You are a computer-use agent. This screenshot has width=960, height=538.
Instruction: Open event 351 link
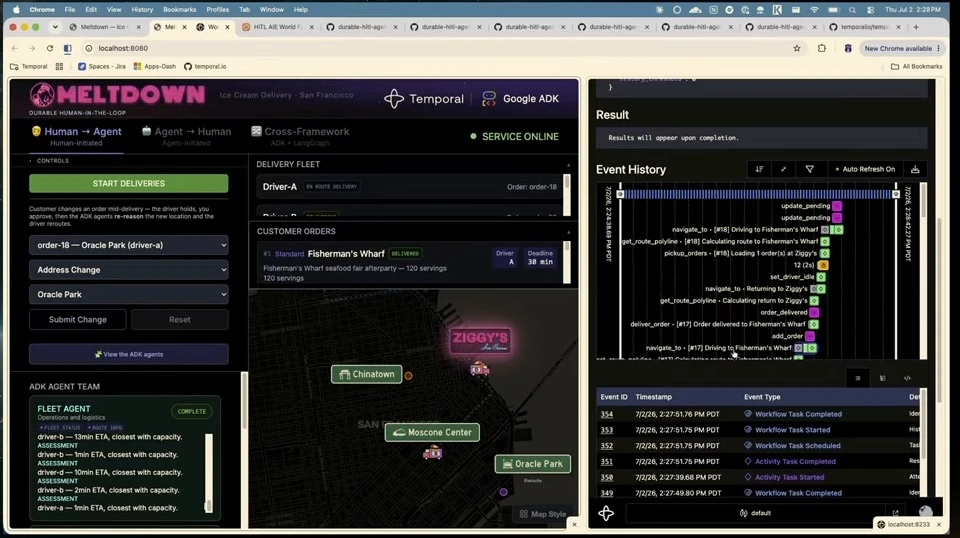[606, 461]
